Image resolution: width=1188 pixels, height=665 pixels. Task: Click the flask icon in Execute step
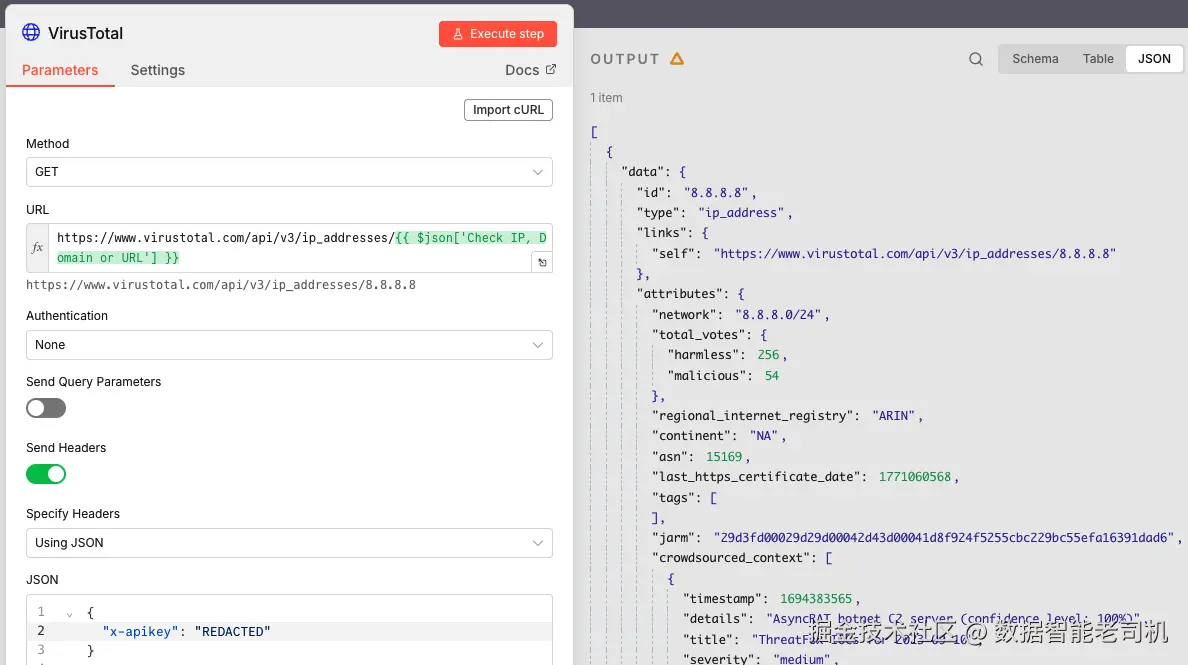[x=458, y=34]
